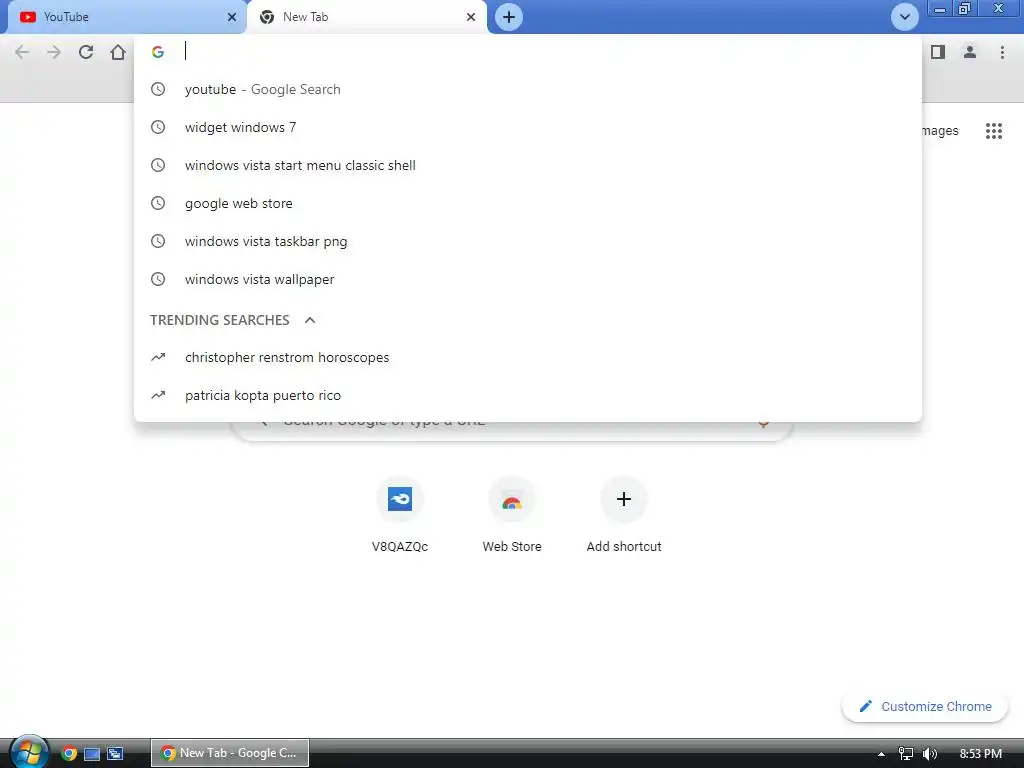The height and width of the screenshot is (768, 1024).
Task: Open the tab search dropdown arrow
Action: click(904, 17)
